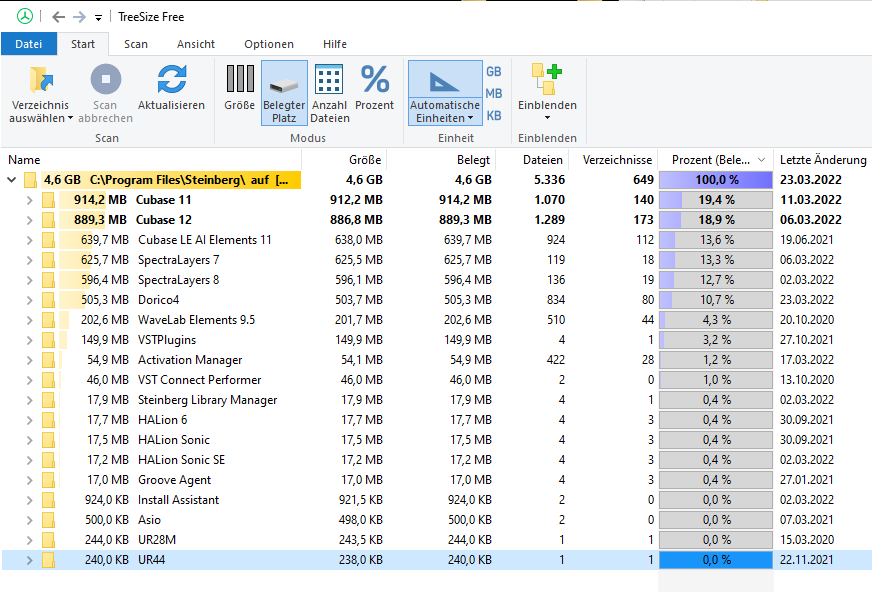Click the Aktualisieren refresh icon
This screenshot has width=872, height=592.
tap(171, 80)
